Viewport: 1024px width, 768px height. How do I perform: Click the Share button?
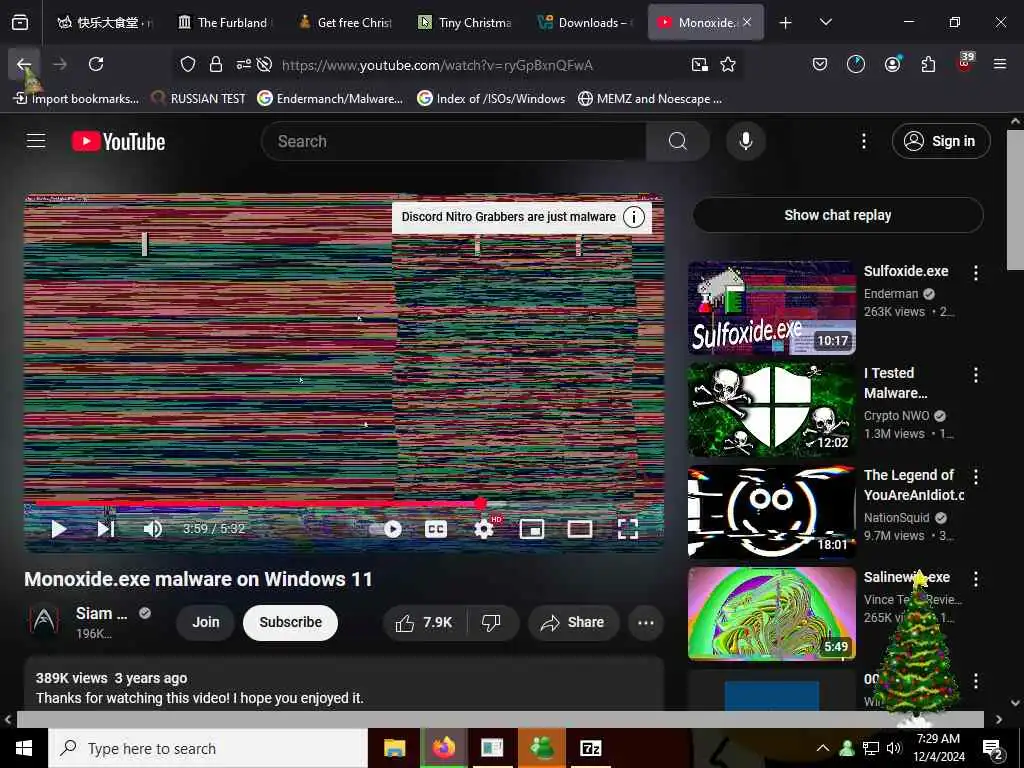pos(572,622)
